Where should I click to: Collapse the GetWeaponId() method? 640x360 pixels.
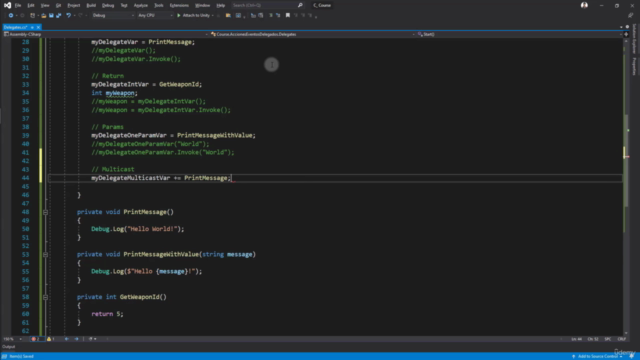click(x=45, y=297)
